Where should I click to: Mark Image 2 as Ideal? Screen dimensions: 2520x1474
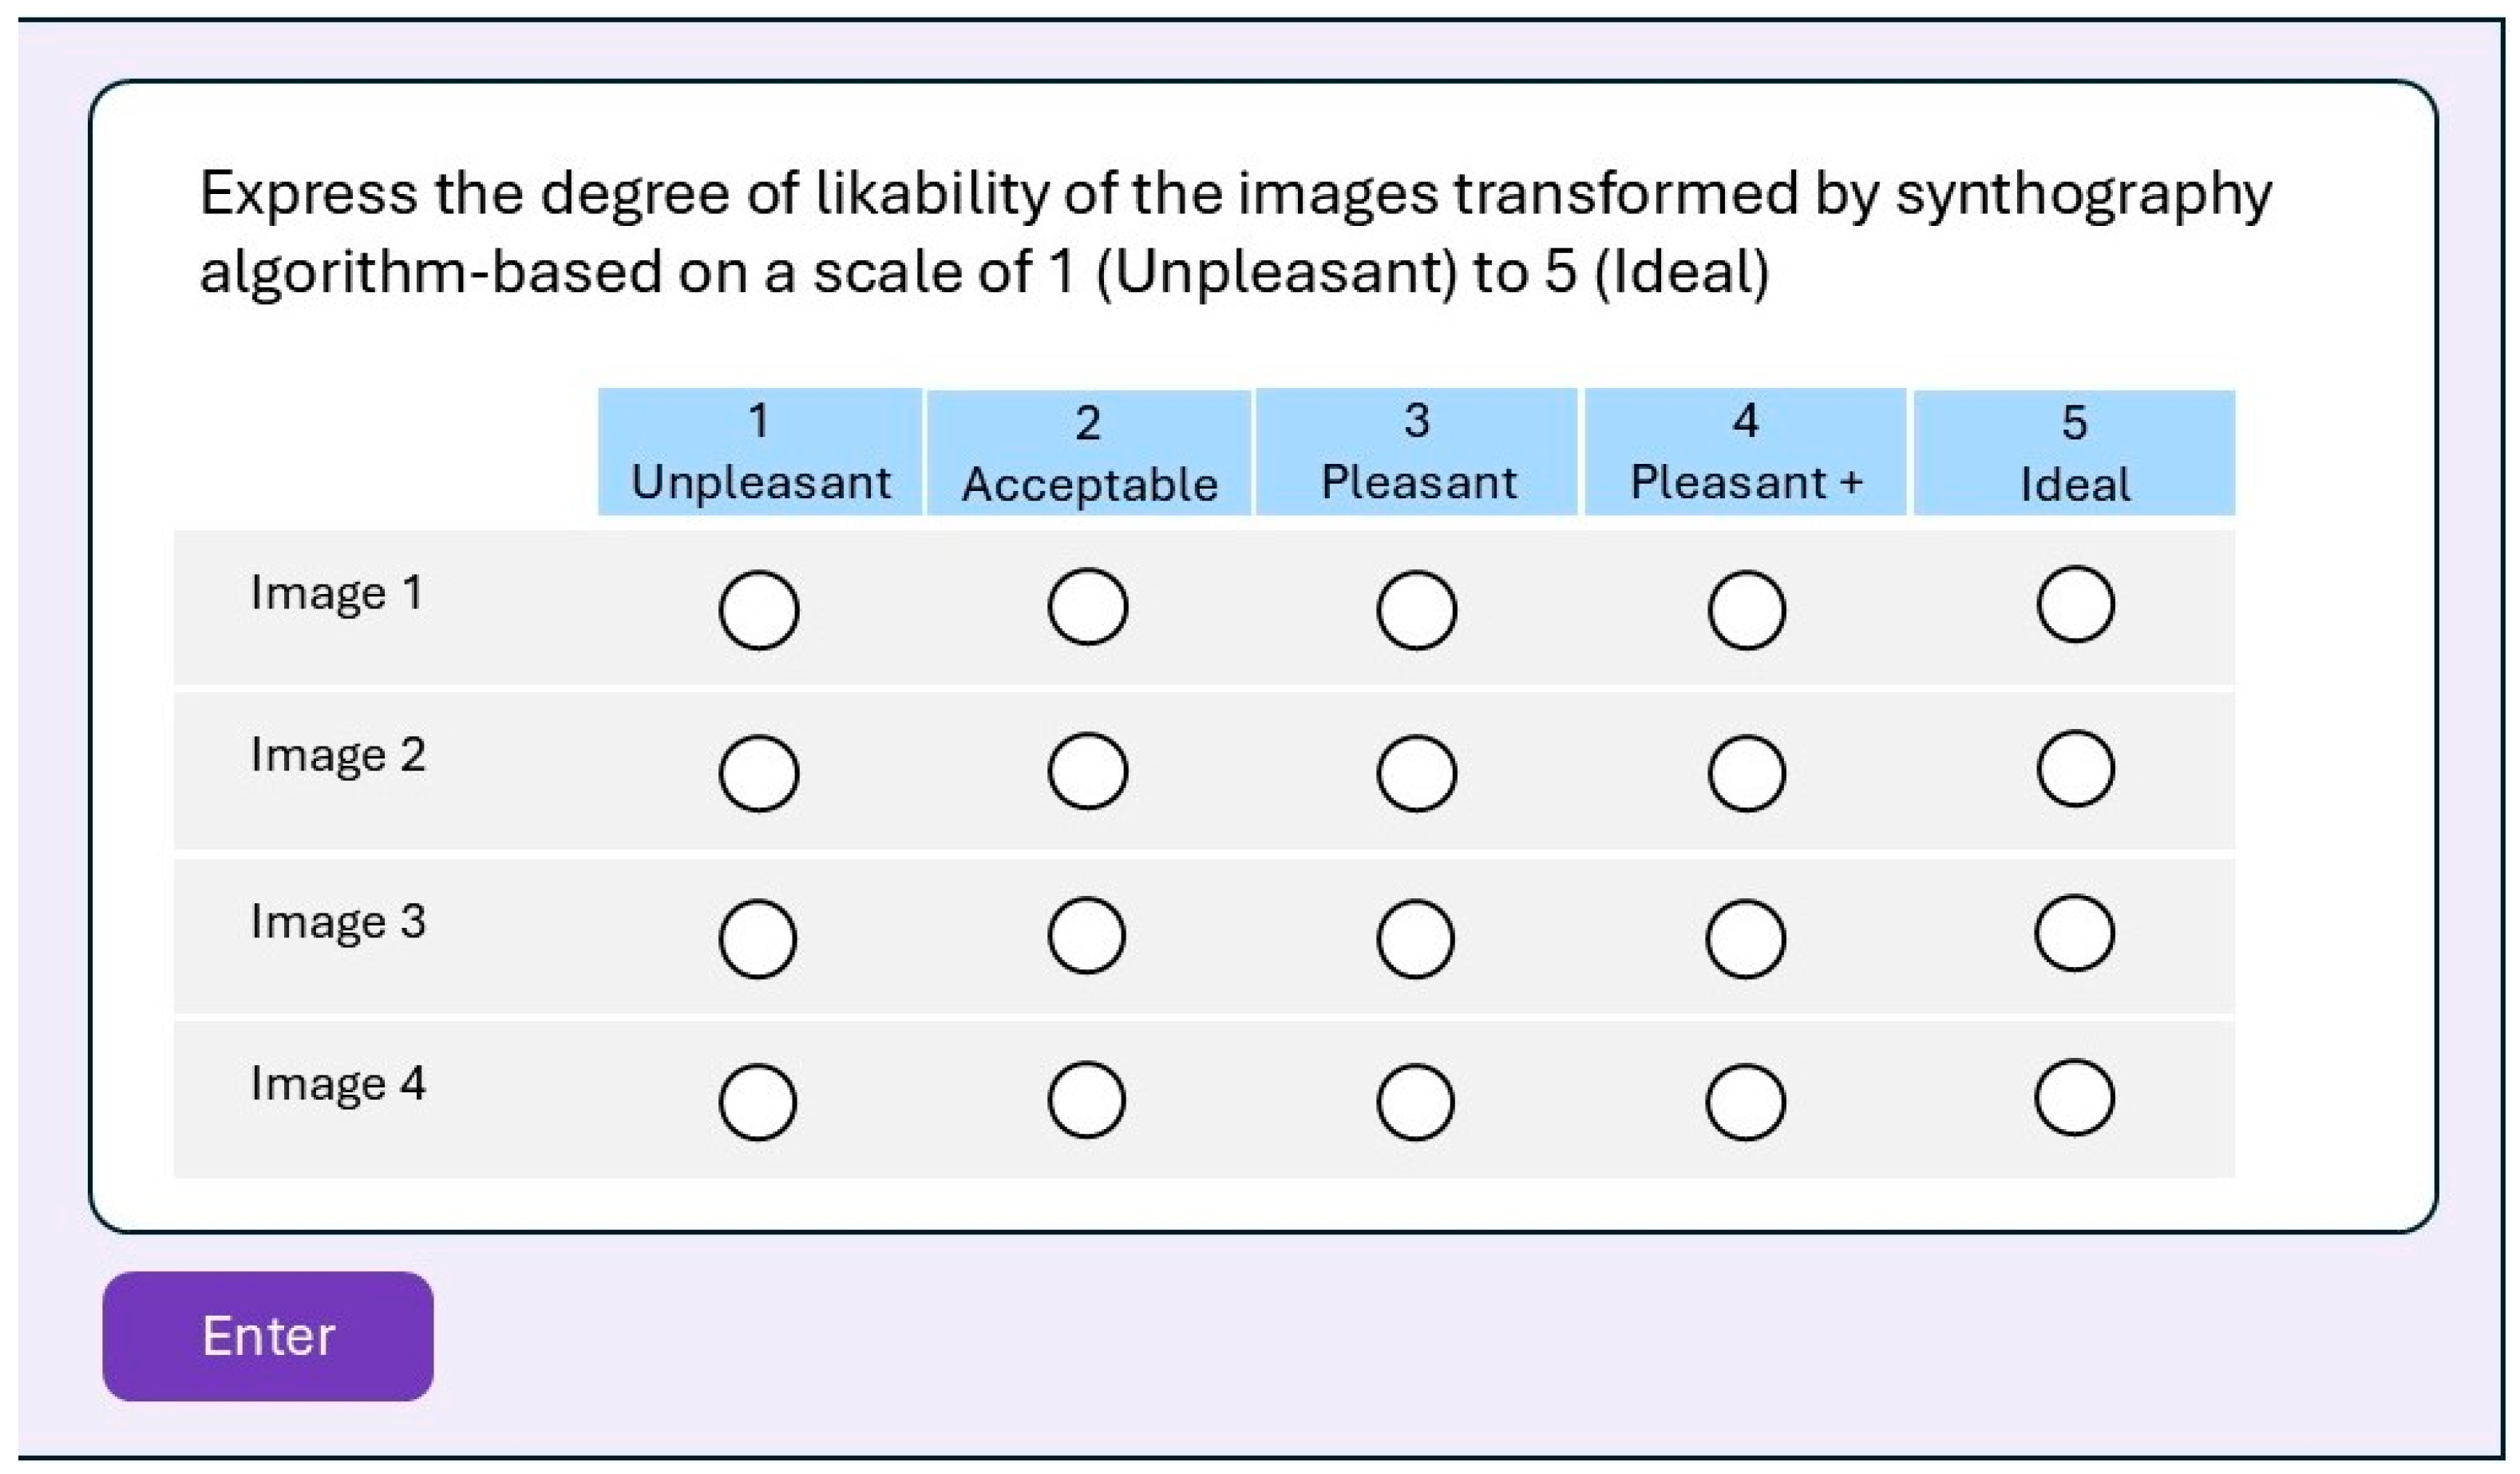2076,769
